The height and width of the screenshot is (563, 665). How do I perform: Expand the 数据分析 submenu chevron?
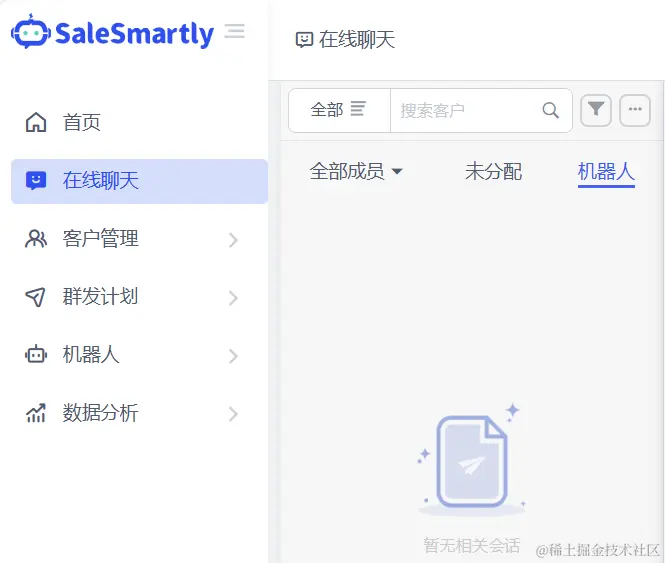click(233, 415)
